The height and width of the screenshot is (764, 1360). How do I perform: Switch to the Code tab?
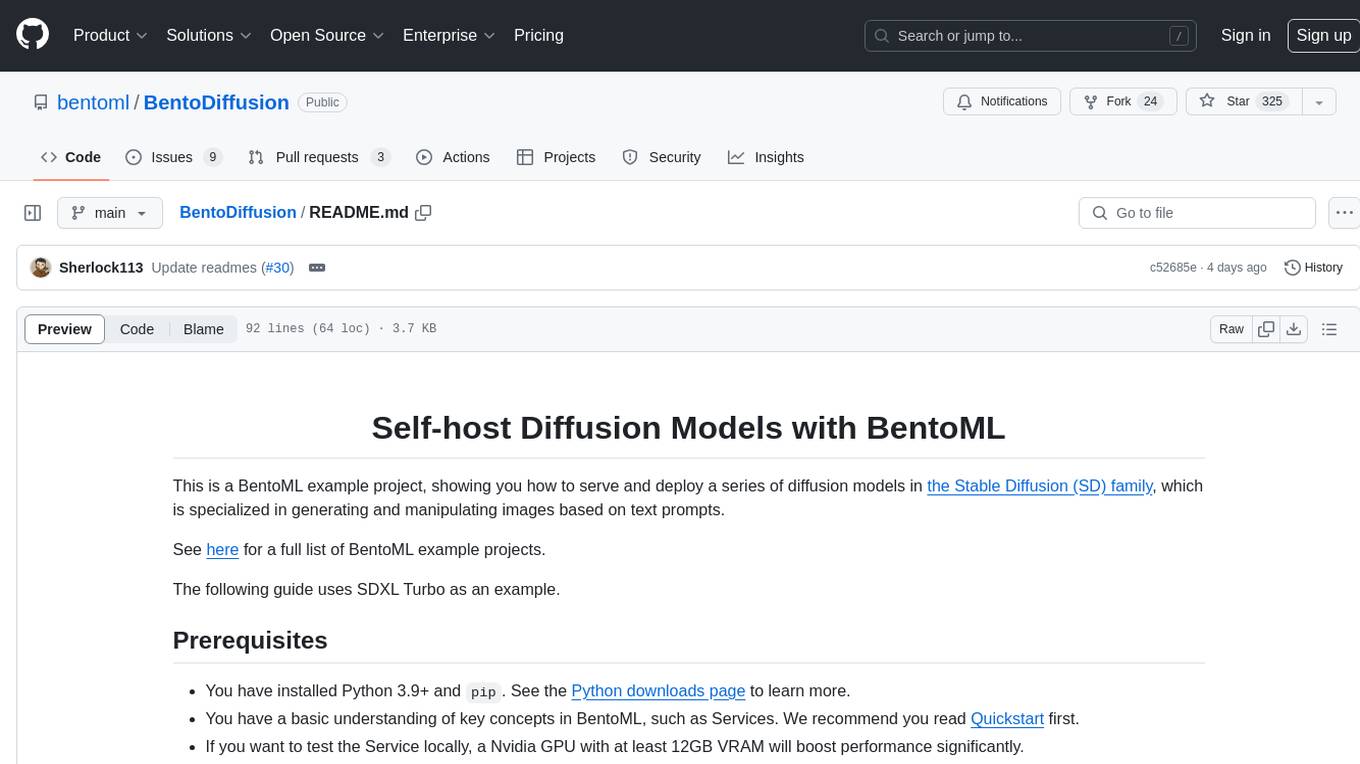point(71,157)
